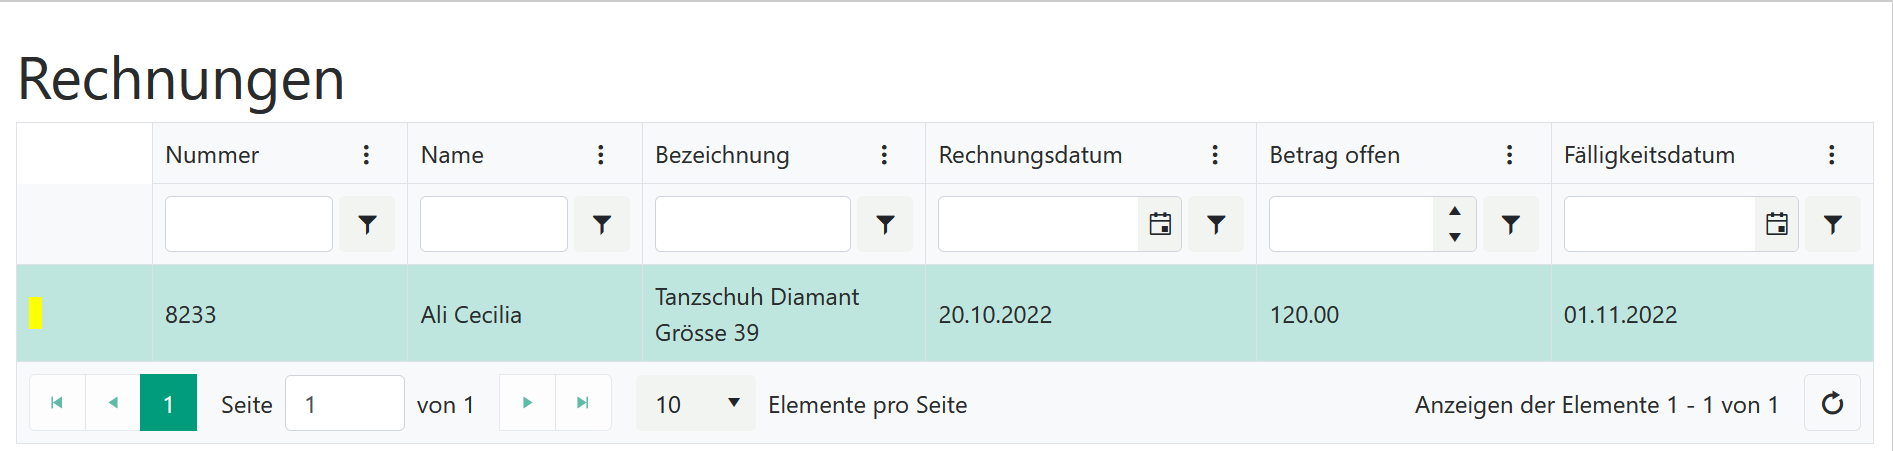This screenshot has width=1893, height=451.
Task: Click the Nummer filter funnel icon
Action: 367,224
